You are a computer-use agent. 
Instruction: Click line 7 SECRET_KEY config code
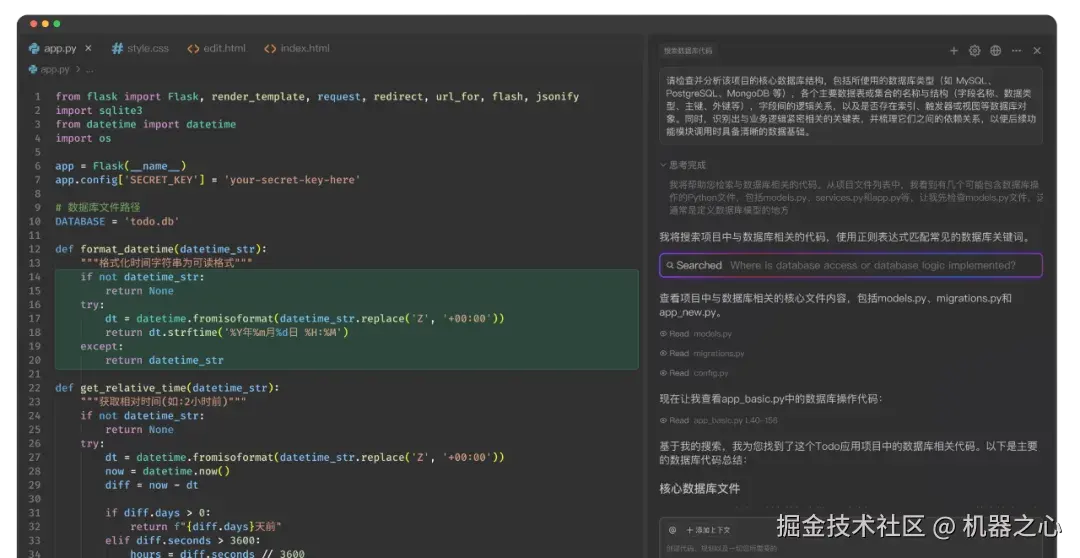coord(207,180)
